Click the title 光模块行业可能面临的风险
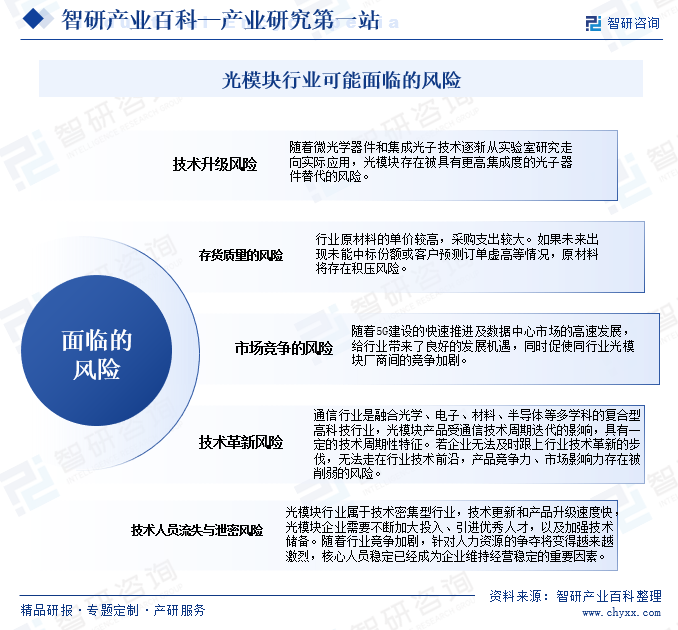 [341, 80]
